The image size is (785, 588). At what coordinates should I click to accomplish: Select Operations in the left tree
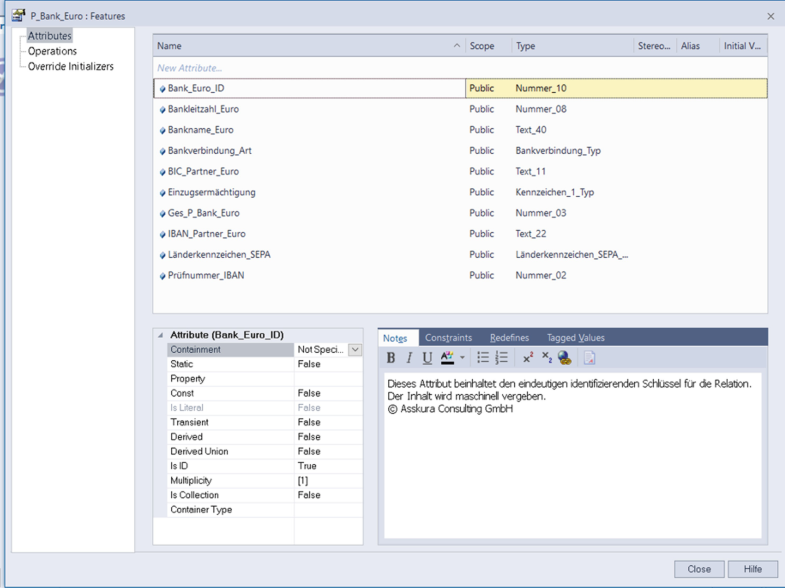52,51
